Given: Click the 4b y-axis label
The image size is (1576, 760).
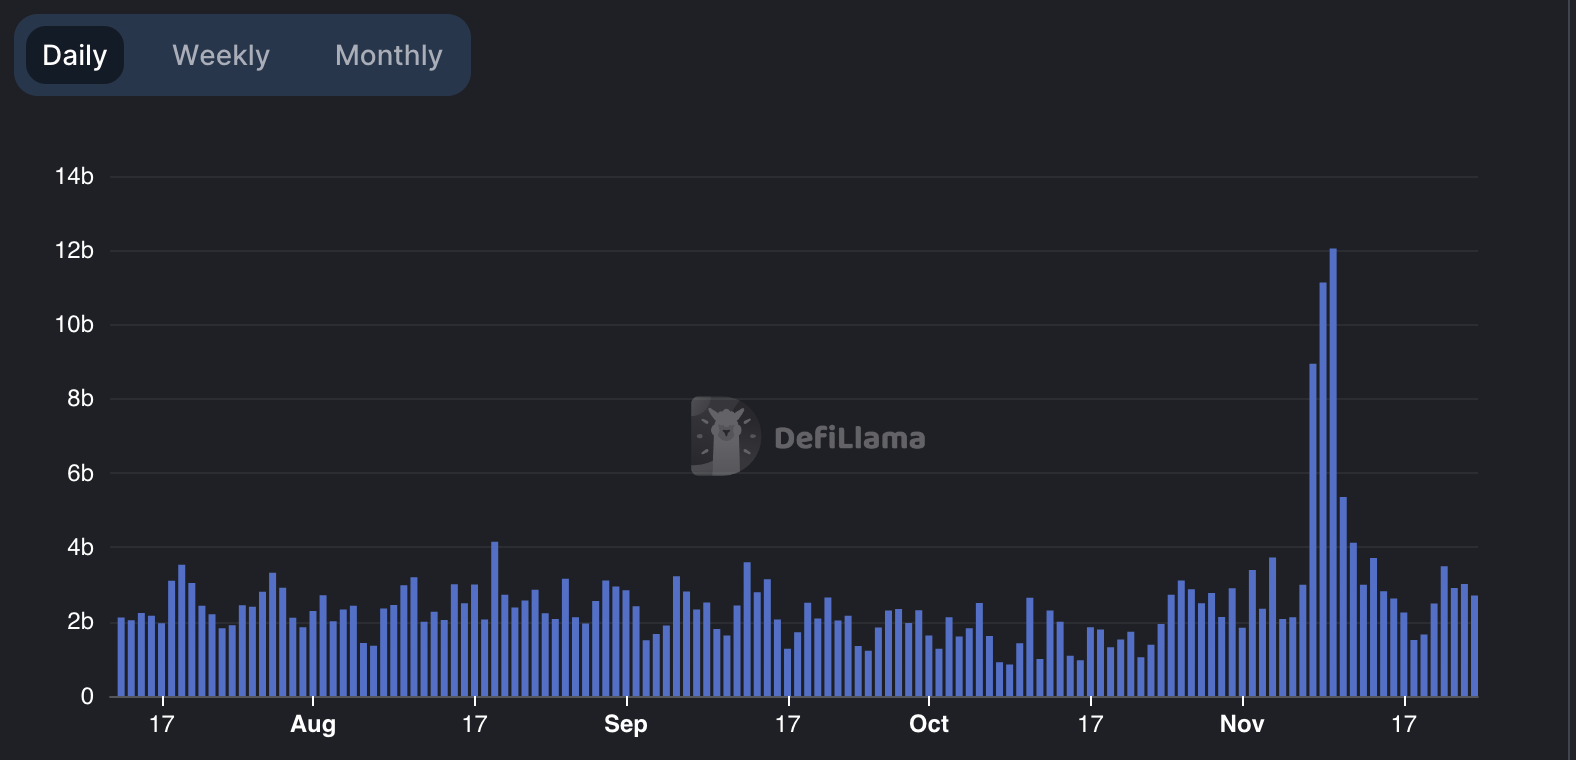Looking at the screenshot, I should coord(80,548).
